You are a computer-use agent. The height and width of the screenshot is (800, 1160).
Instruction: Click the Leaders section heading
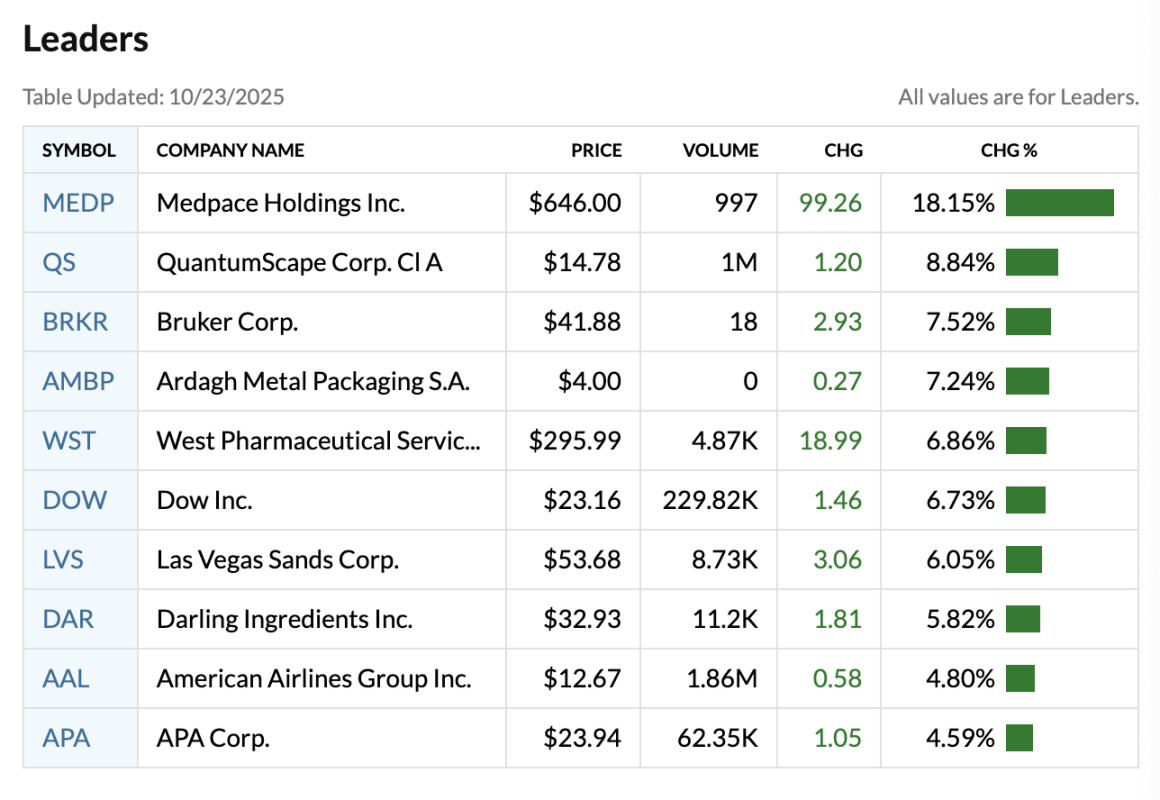click(x=86, y=39)
